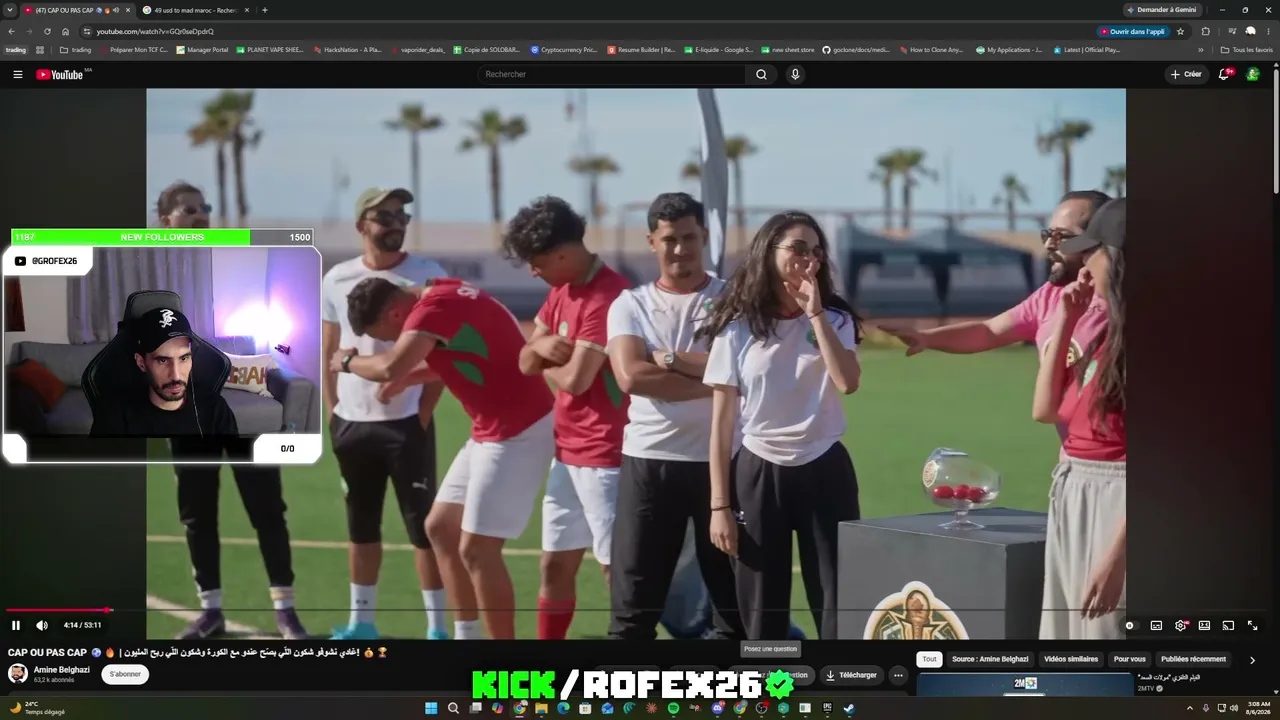Image resolution: width=1280 pixels, height=720 pixels.
Task: Show more filter chips with the right arrow
Action: pyautogui.click(x=1252, y=660)
